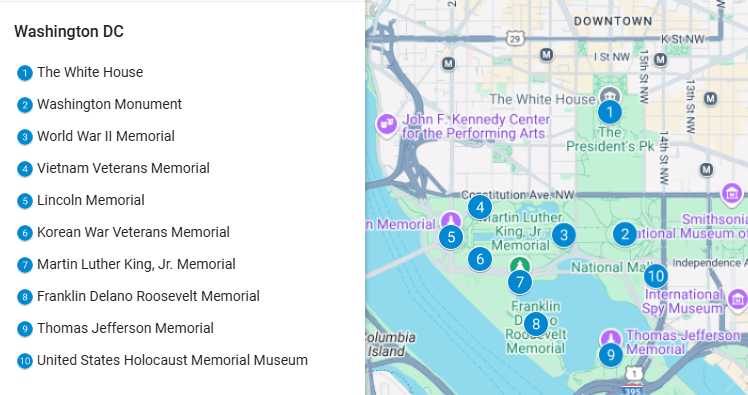Select map marker 5 at Lincoln Memorial
This screenshot has height=395, width=748.
pos(451,237)
